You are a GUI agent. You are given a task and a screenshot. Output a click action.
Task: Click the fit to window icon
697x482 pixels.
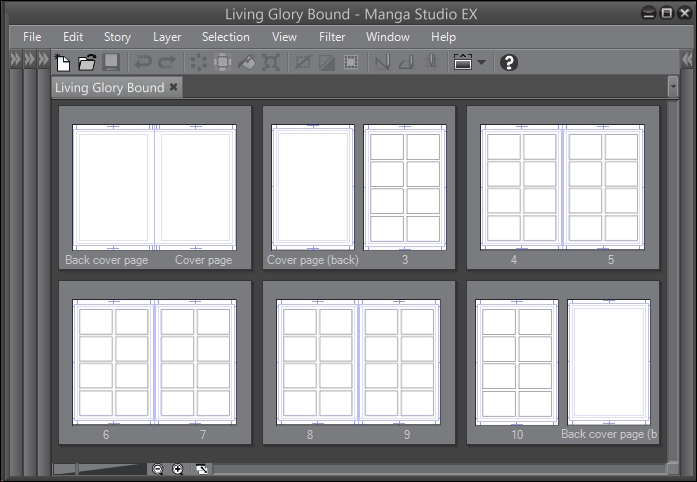click(201, 469)
